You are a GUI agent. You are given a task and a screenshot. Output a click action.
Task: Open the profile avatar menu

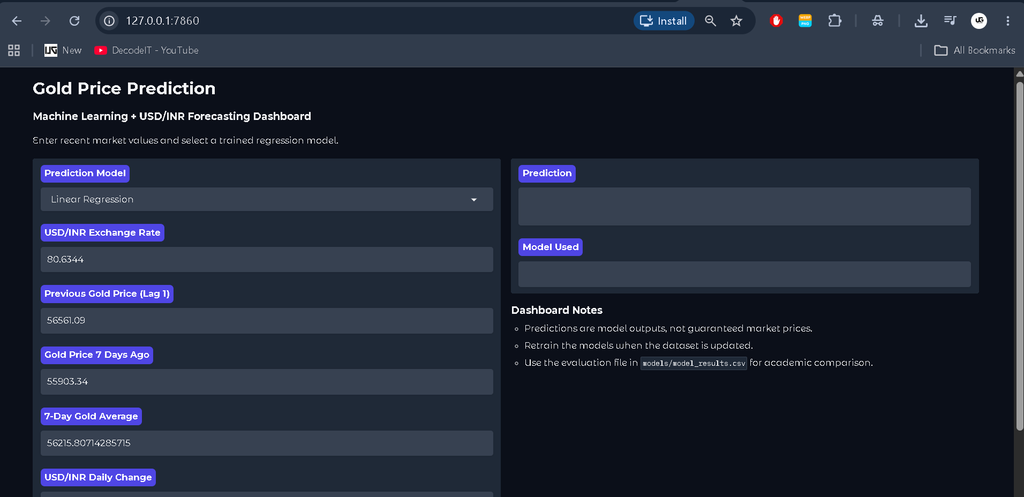tap(978, 21)
